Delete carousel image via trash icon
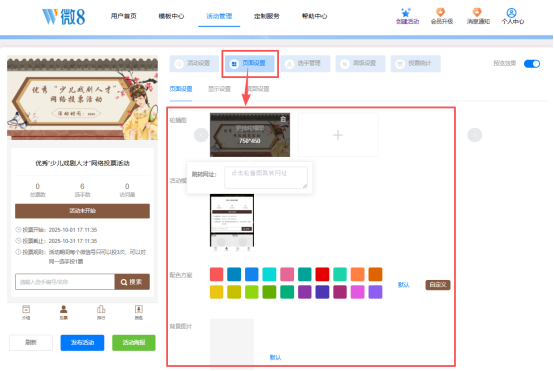 coord(283,119)
